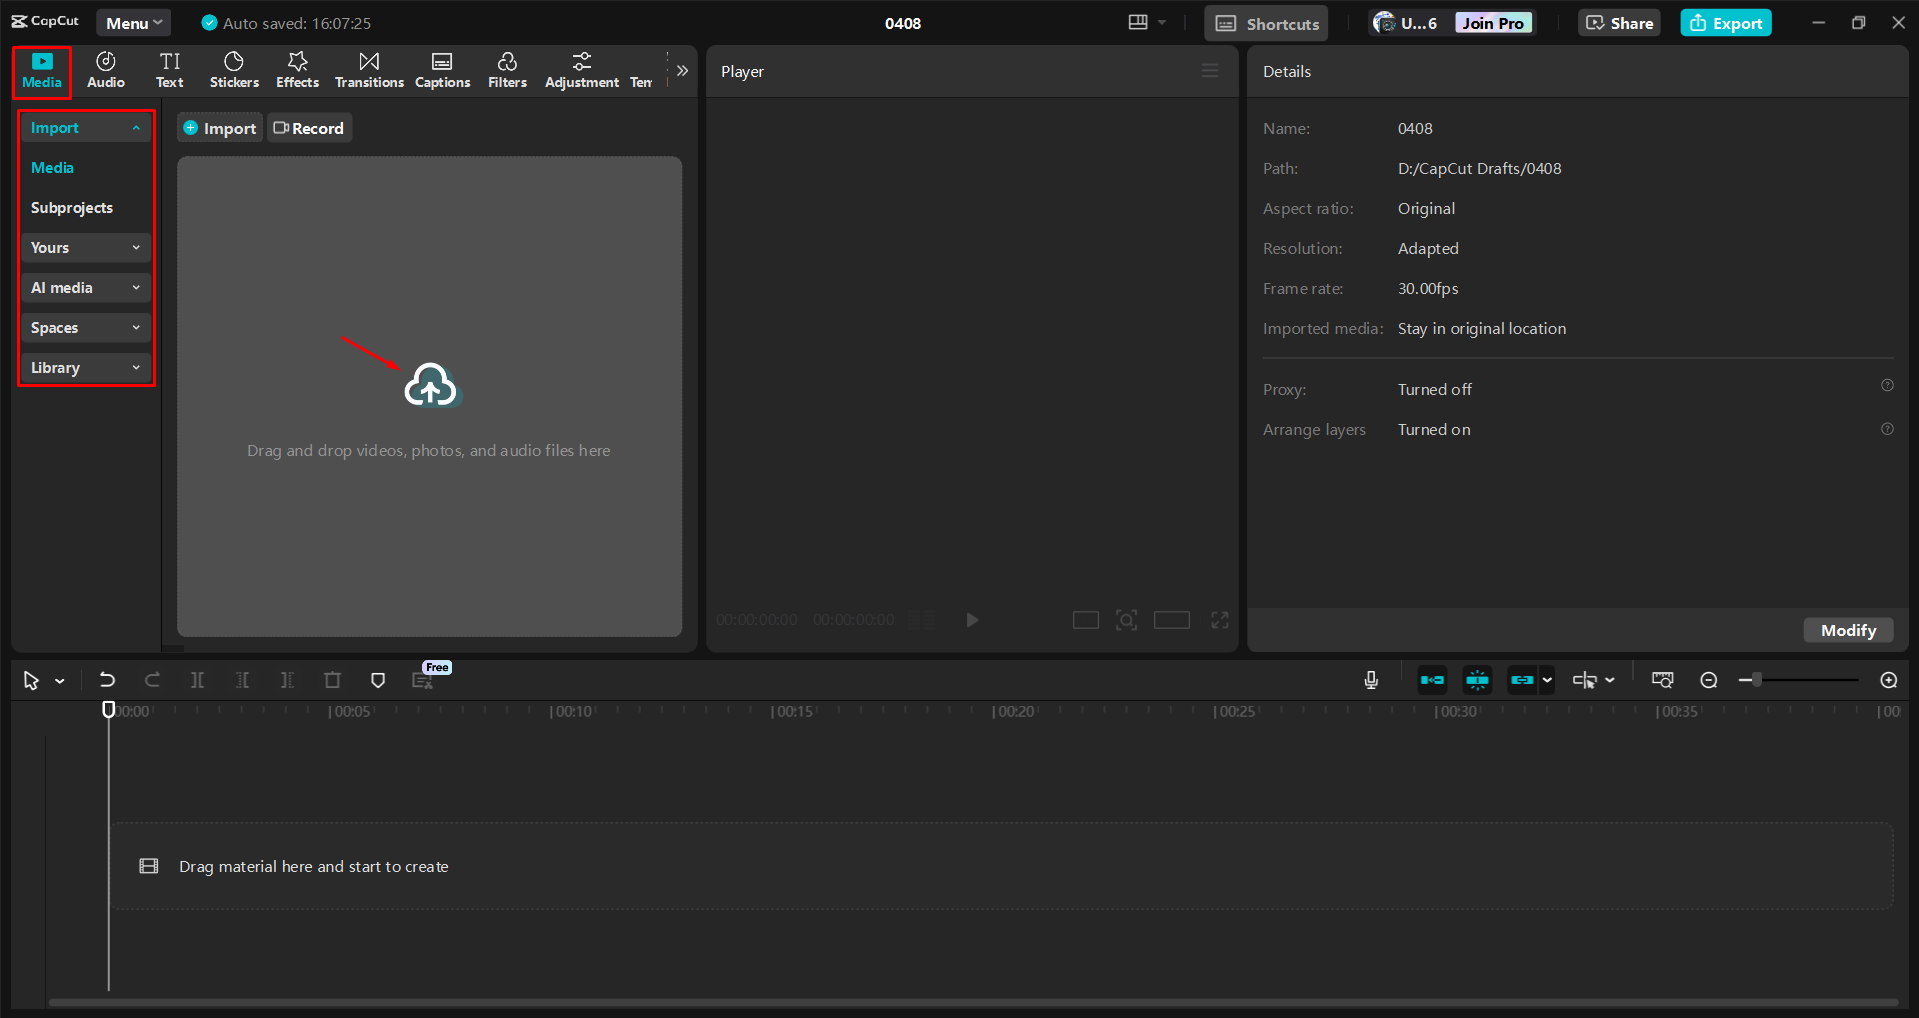Screen dimensions: 1919x1018
Task: Open the Audio panel
Action: click(105, 69)
